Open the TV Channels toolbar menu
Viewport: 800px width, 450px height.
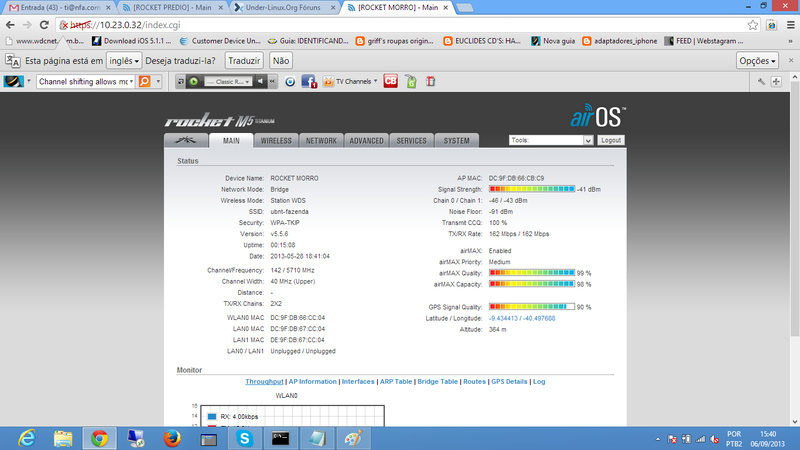coord(350,82)
